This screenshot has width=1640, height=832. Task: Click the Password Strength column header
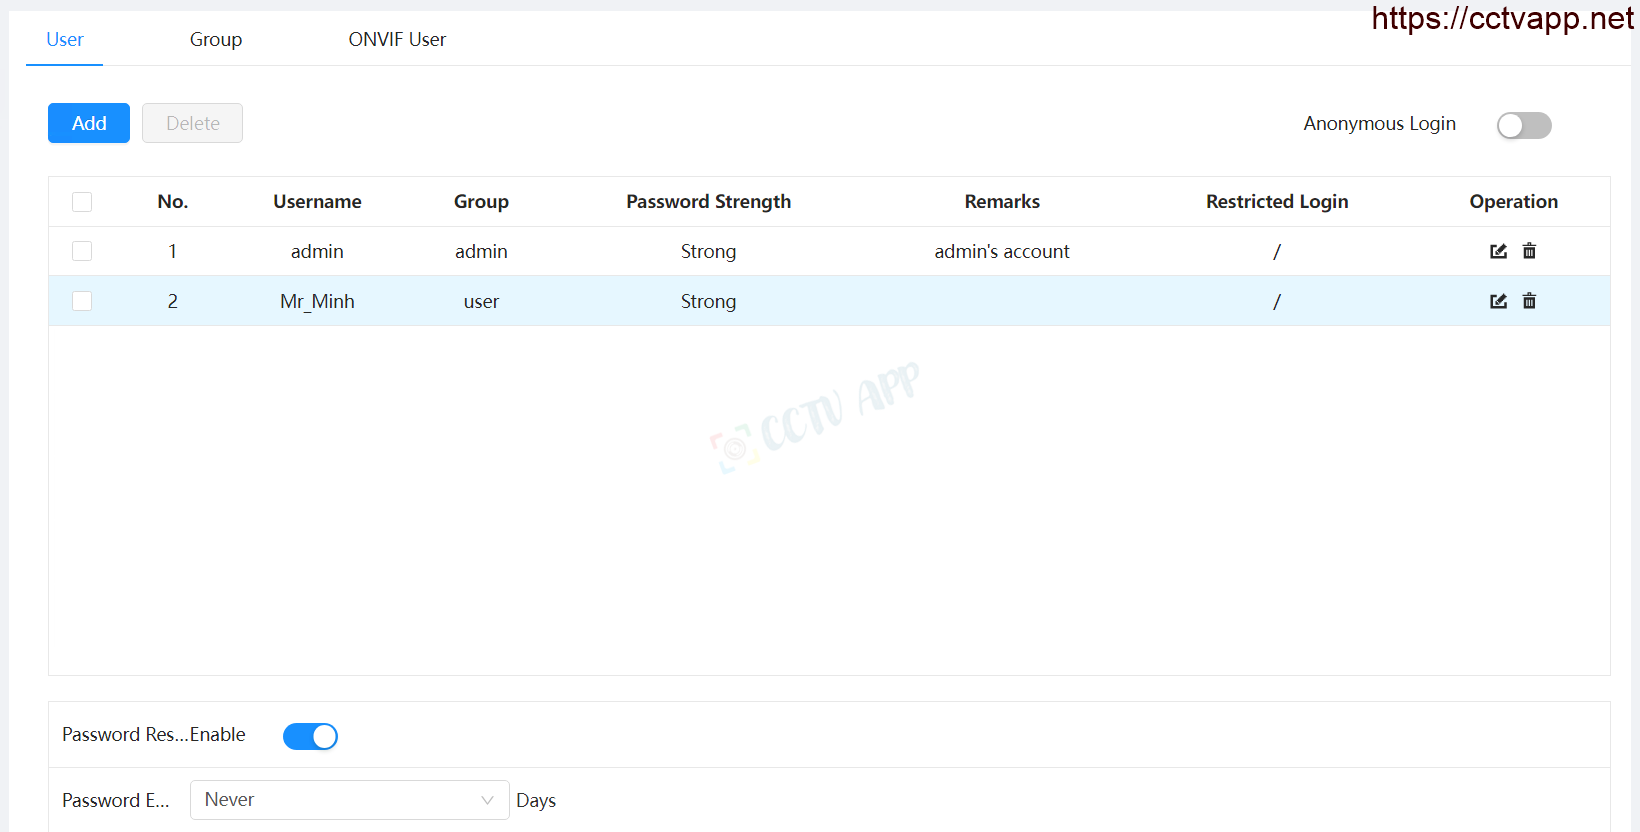pos(708,202)
